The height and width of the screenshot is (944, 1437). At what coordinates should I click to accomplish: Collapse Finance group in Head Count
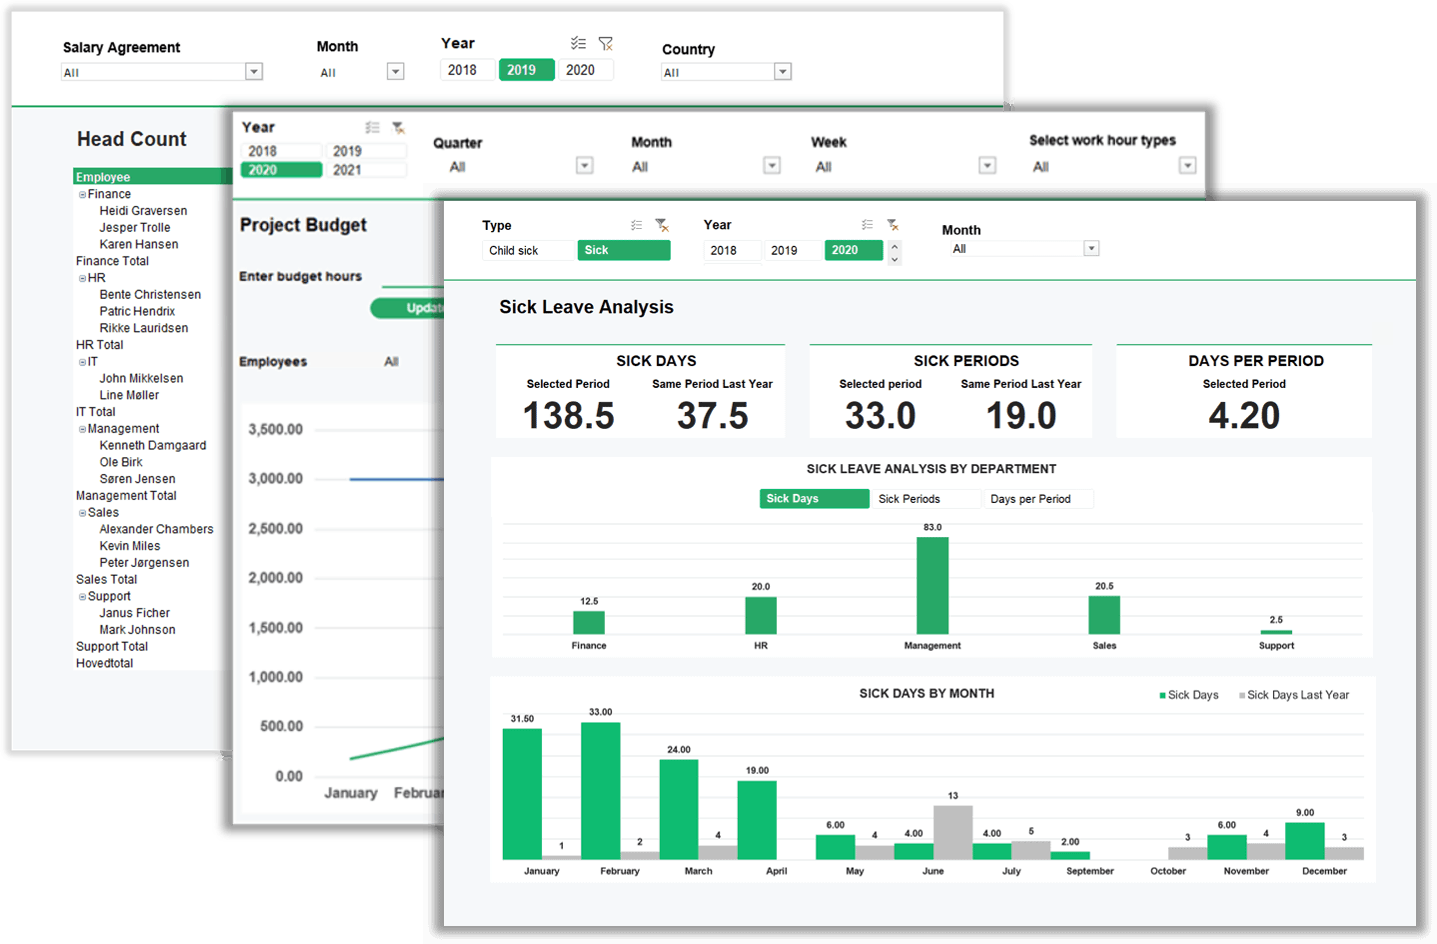click(x=82, y=195)
